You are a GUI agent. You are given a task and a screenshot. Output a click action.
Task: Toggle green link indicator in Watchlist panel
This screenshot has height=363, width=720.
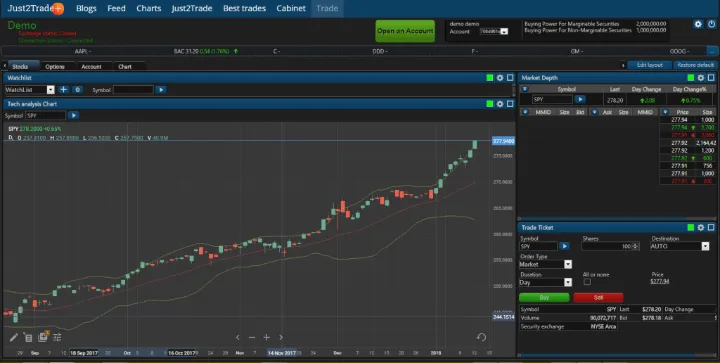coord(489,78)
